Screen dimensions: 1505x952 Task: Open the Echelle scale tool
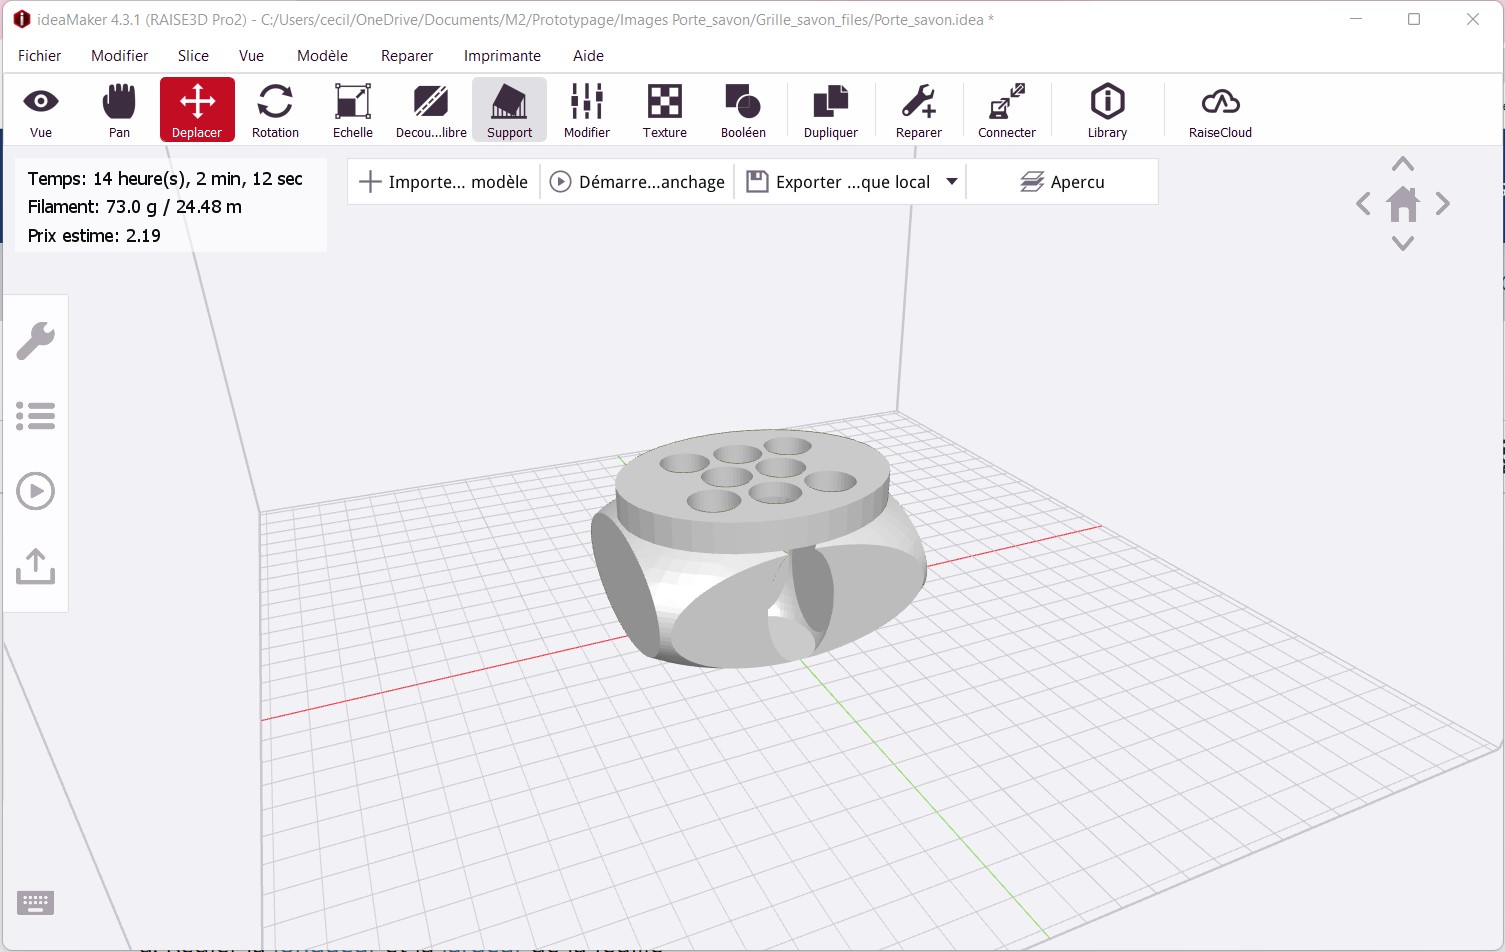(353, 110)
